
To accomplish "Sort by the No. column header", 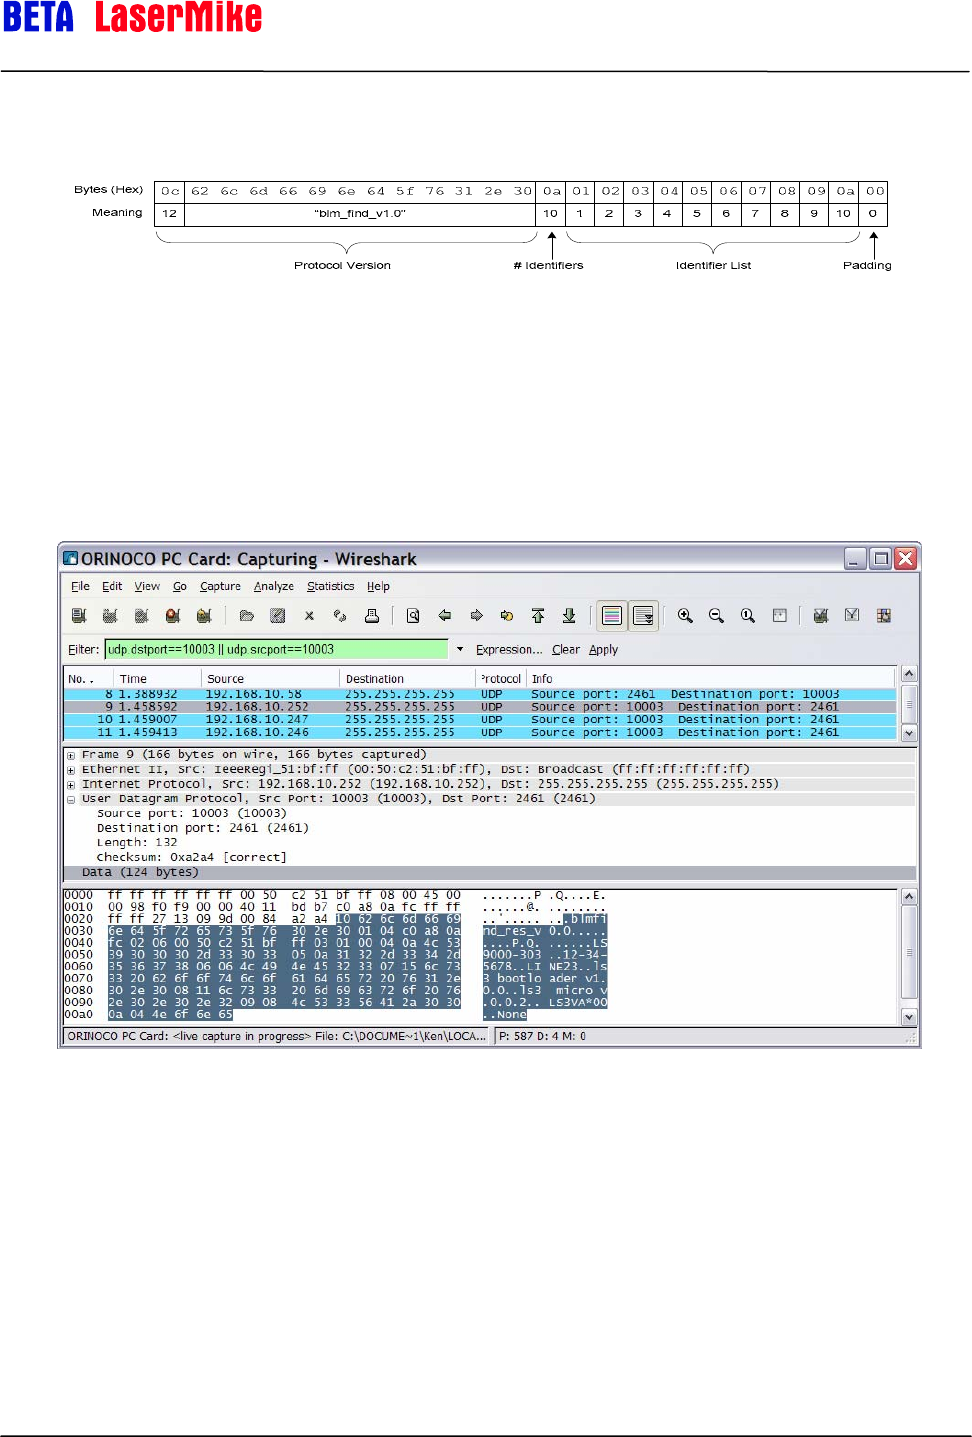I will (89, 679).
